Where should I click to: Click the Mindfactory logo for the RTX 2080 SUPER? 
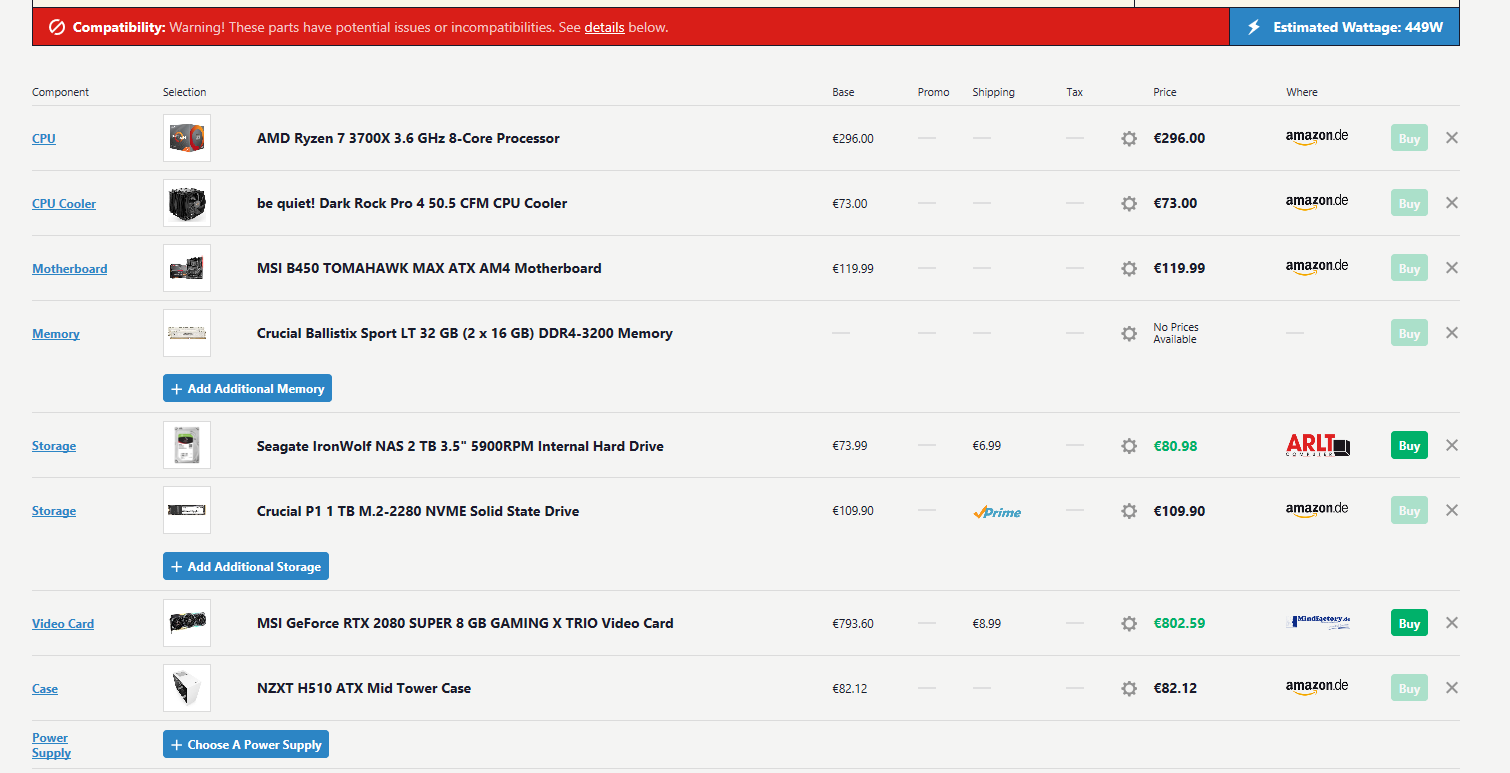point(1318,622)
